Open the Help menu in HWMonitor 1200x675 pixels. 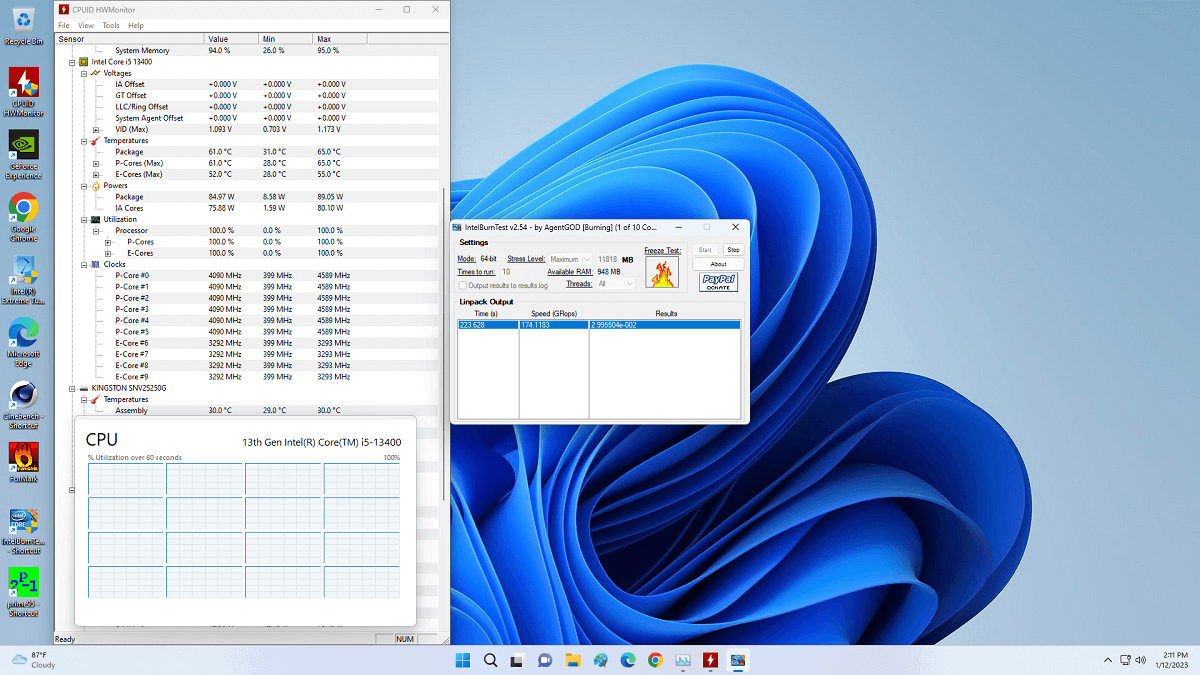[136, 25]
